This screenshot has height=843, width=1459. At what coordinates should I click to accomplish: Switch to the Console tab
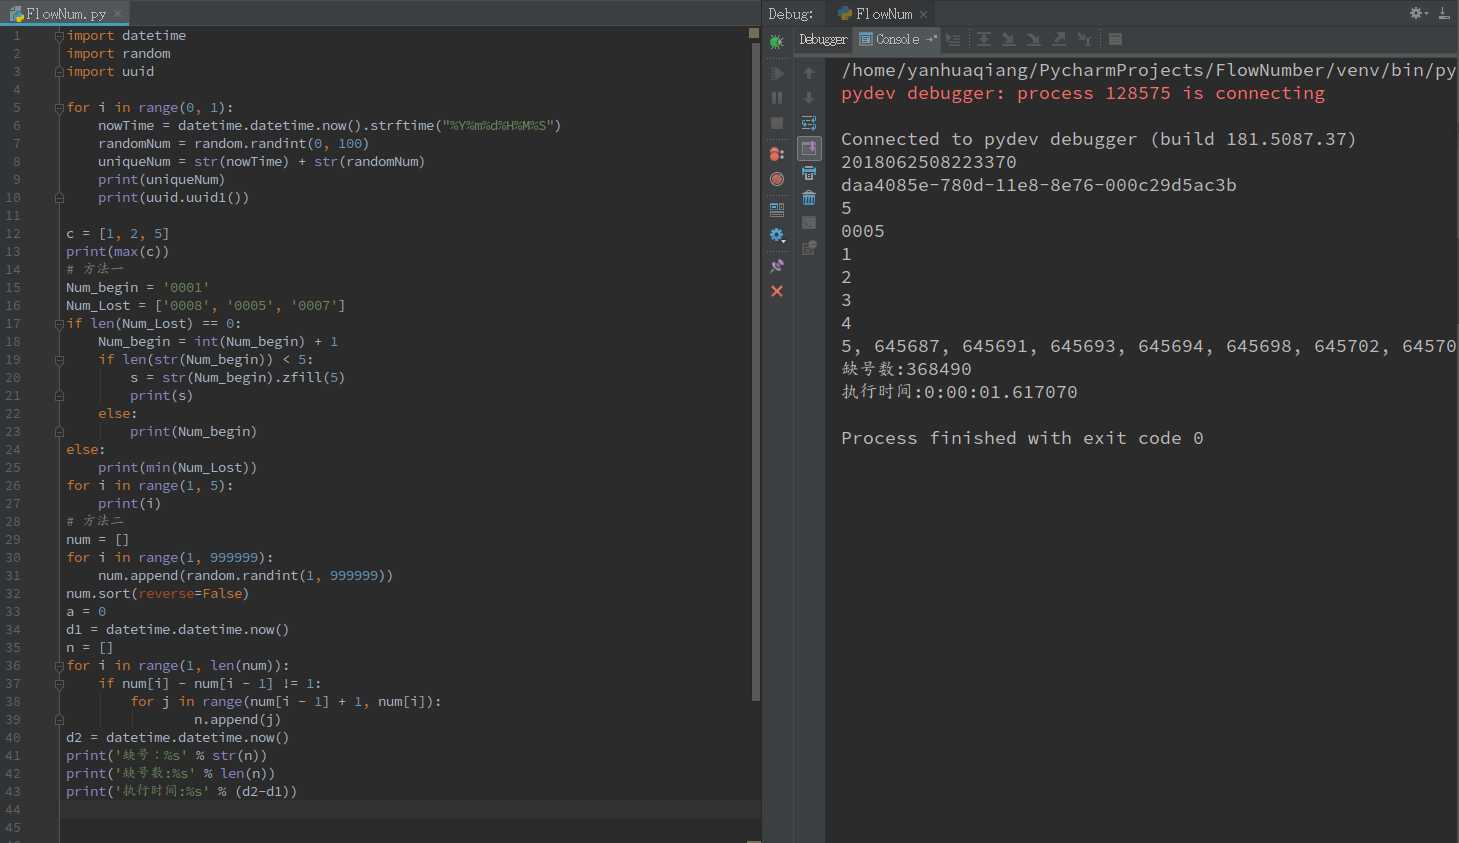[x=897, y=40]
